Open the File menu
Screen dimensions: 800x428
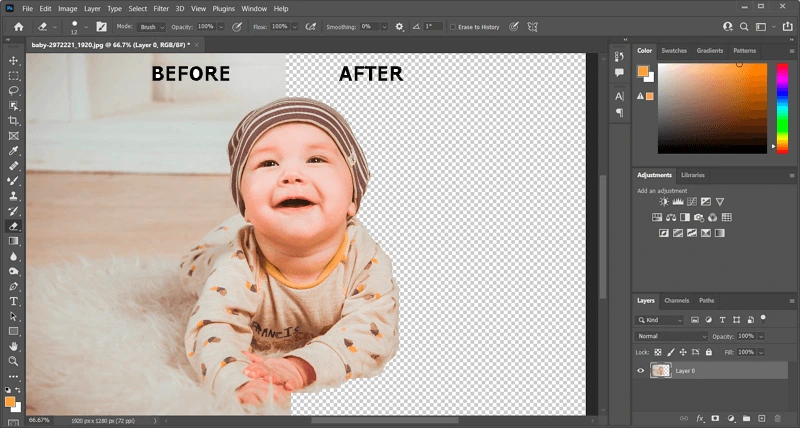[x=28, y=9]
